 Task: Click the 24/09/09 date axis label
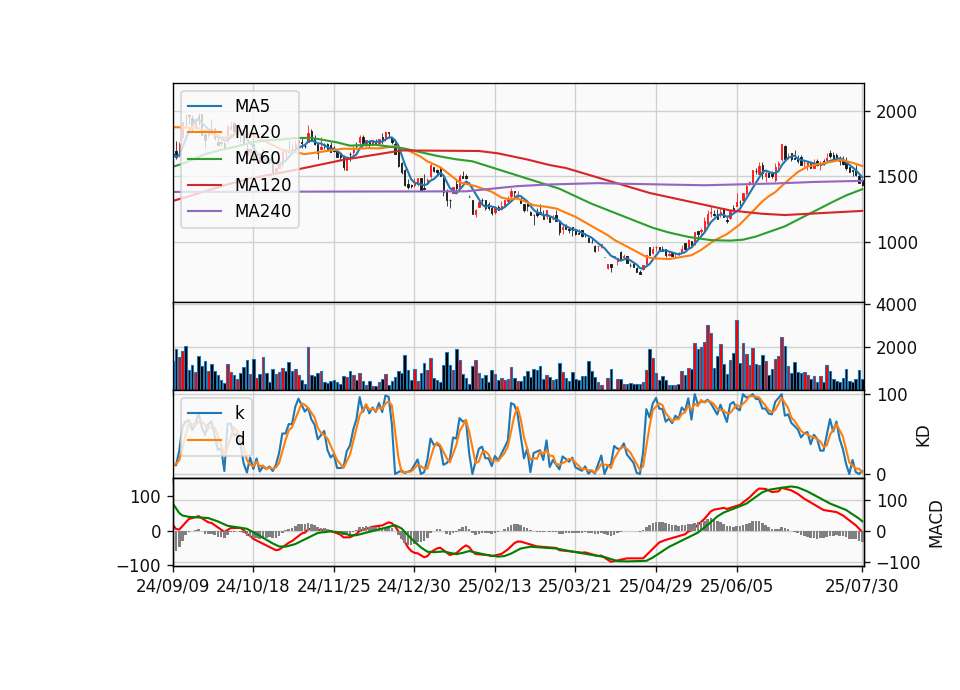point(173,586)
